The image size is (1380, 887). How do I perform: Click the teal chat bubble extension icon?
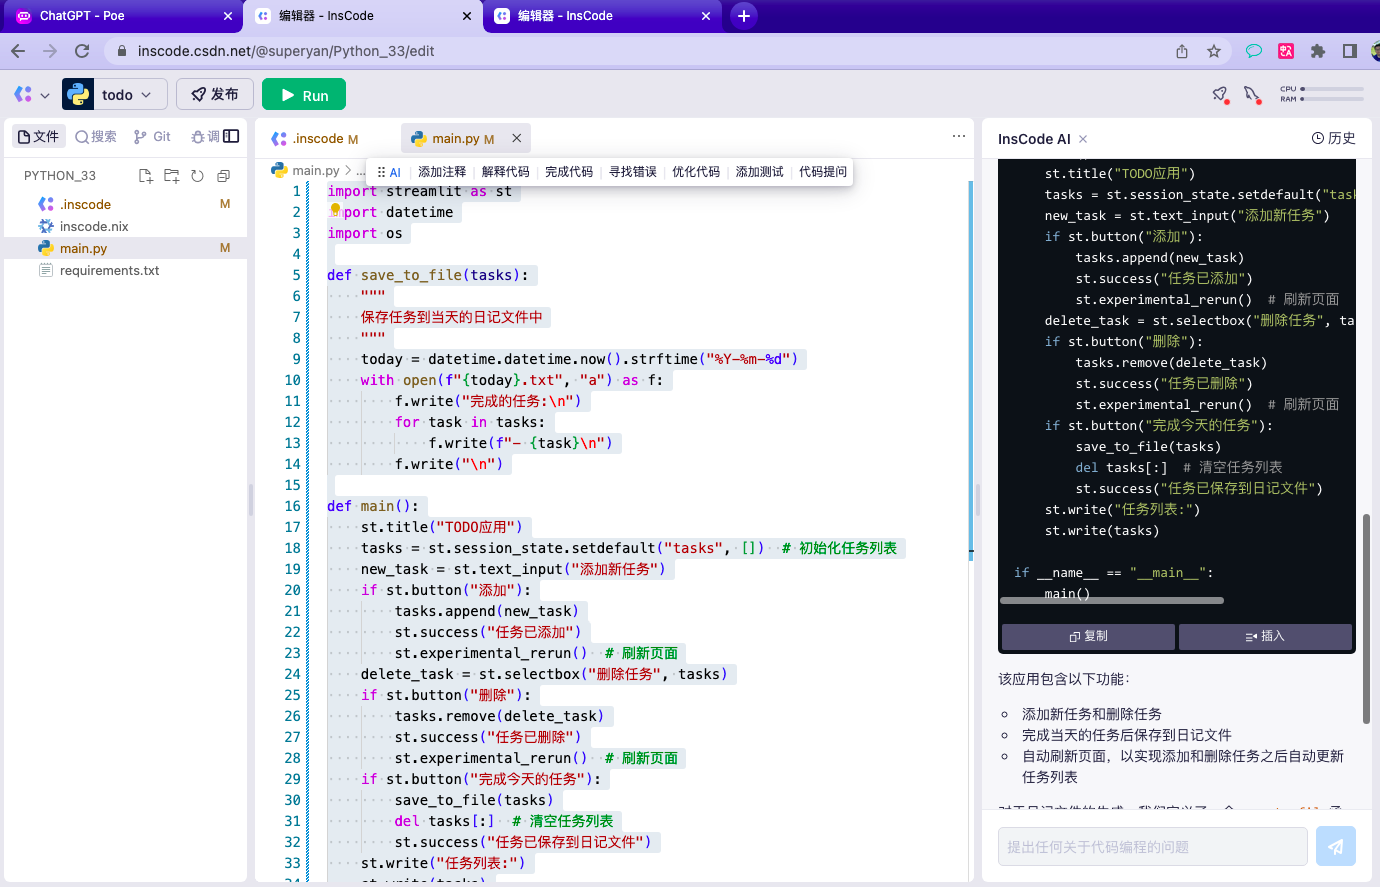[x=1253, y=51]
